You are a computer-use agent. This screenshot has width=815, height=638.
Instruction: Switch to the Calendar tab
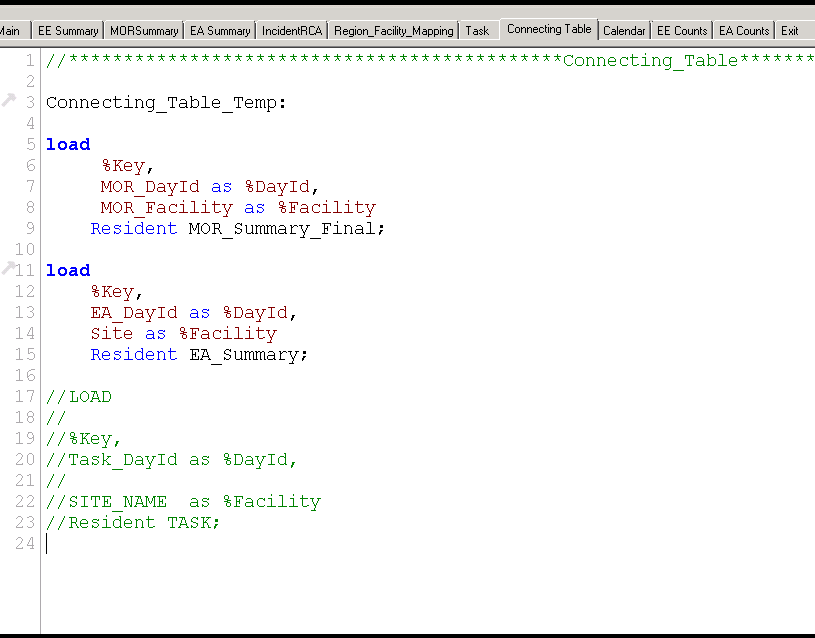point(624,31)
